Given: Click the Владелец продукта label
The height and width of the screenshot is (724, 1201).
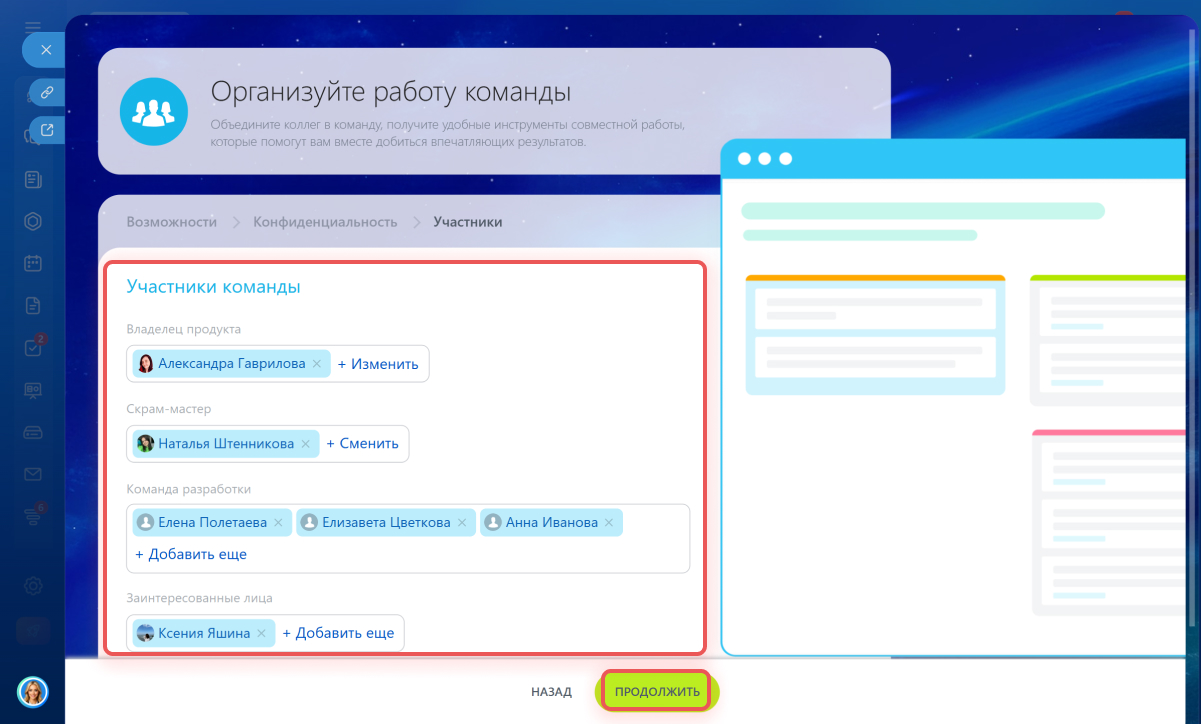Looking at the screenshot, I should click(184, 329).
